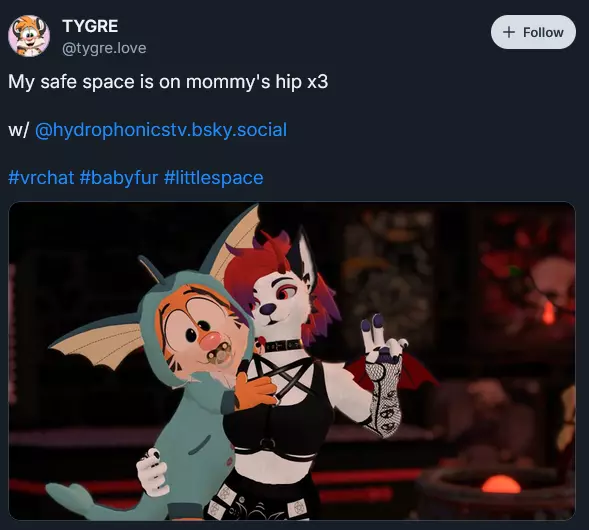Open the @hydrophonicstv.bsky.social mention
This screenshot has width=589, height=530.
[x=161, y=130]
